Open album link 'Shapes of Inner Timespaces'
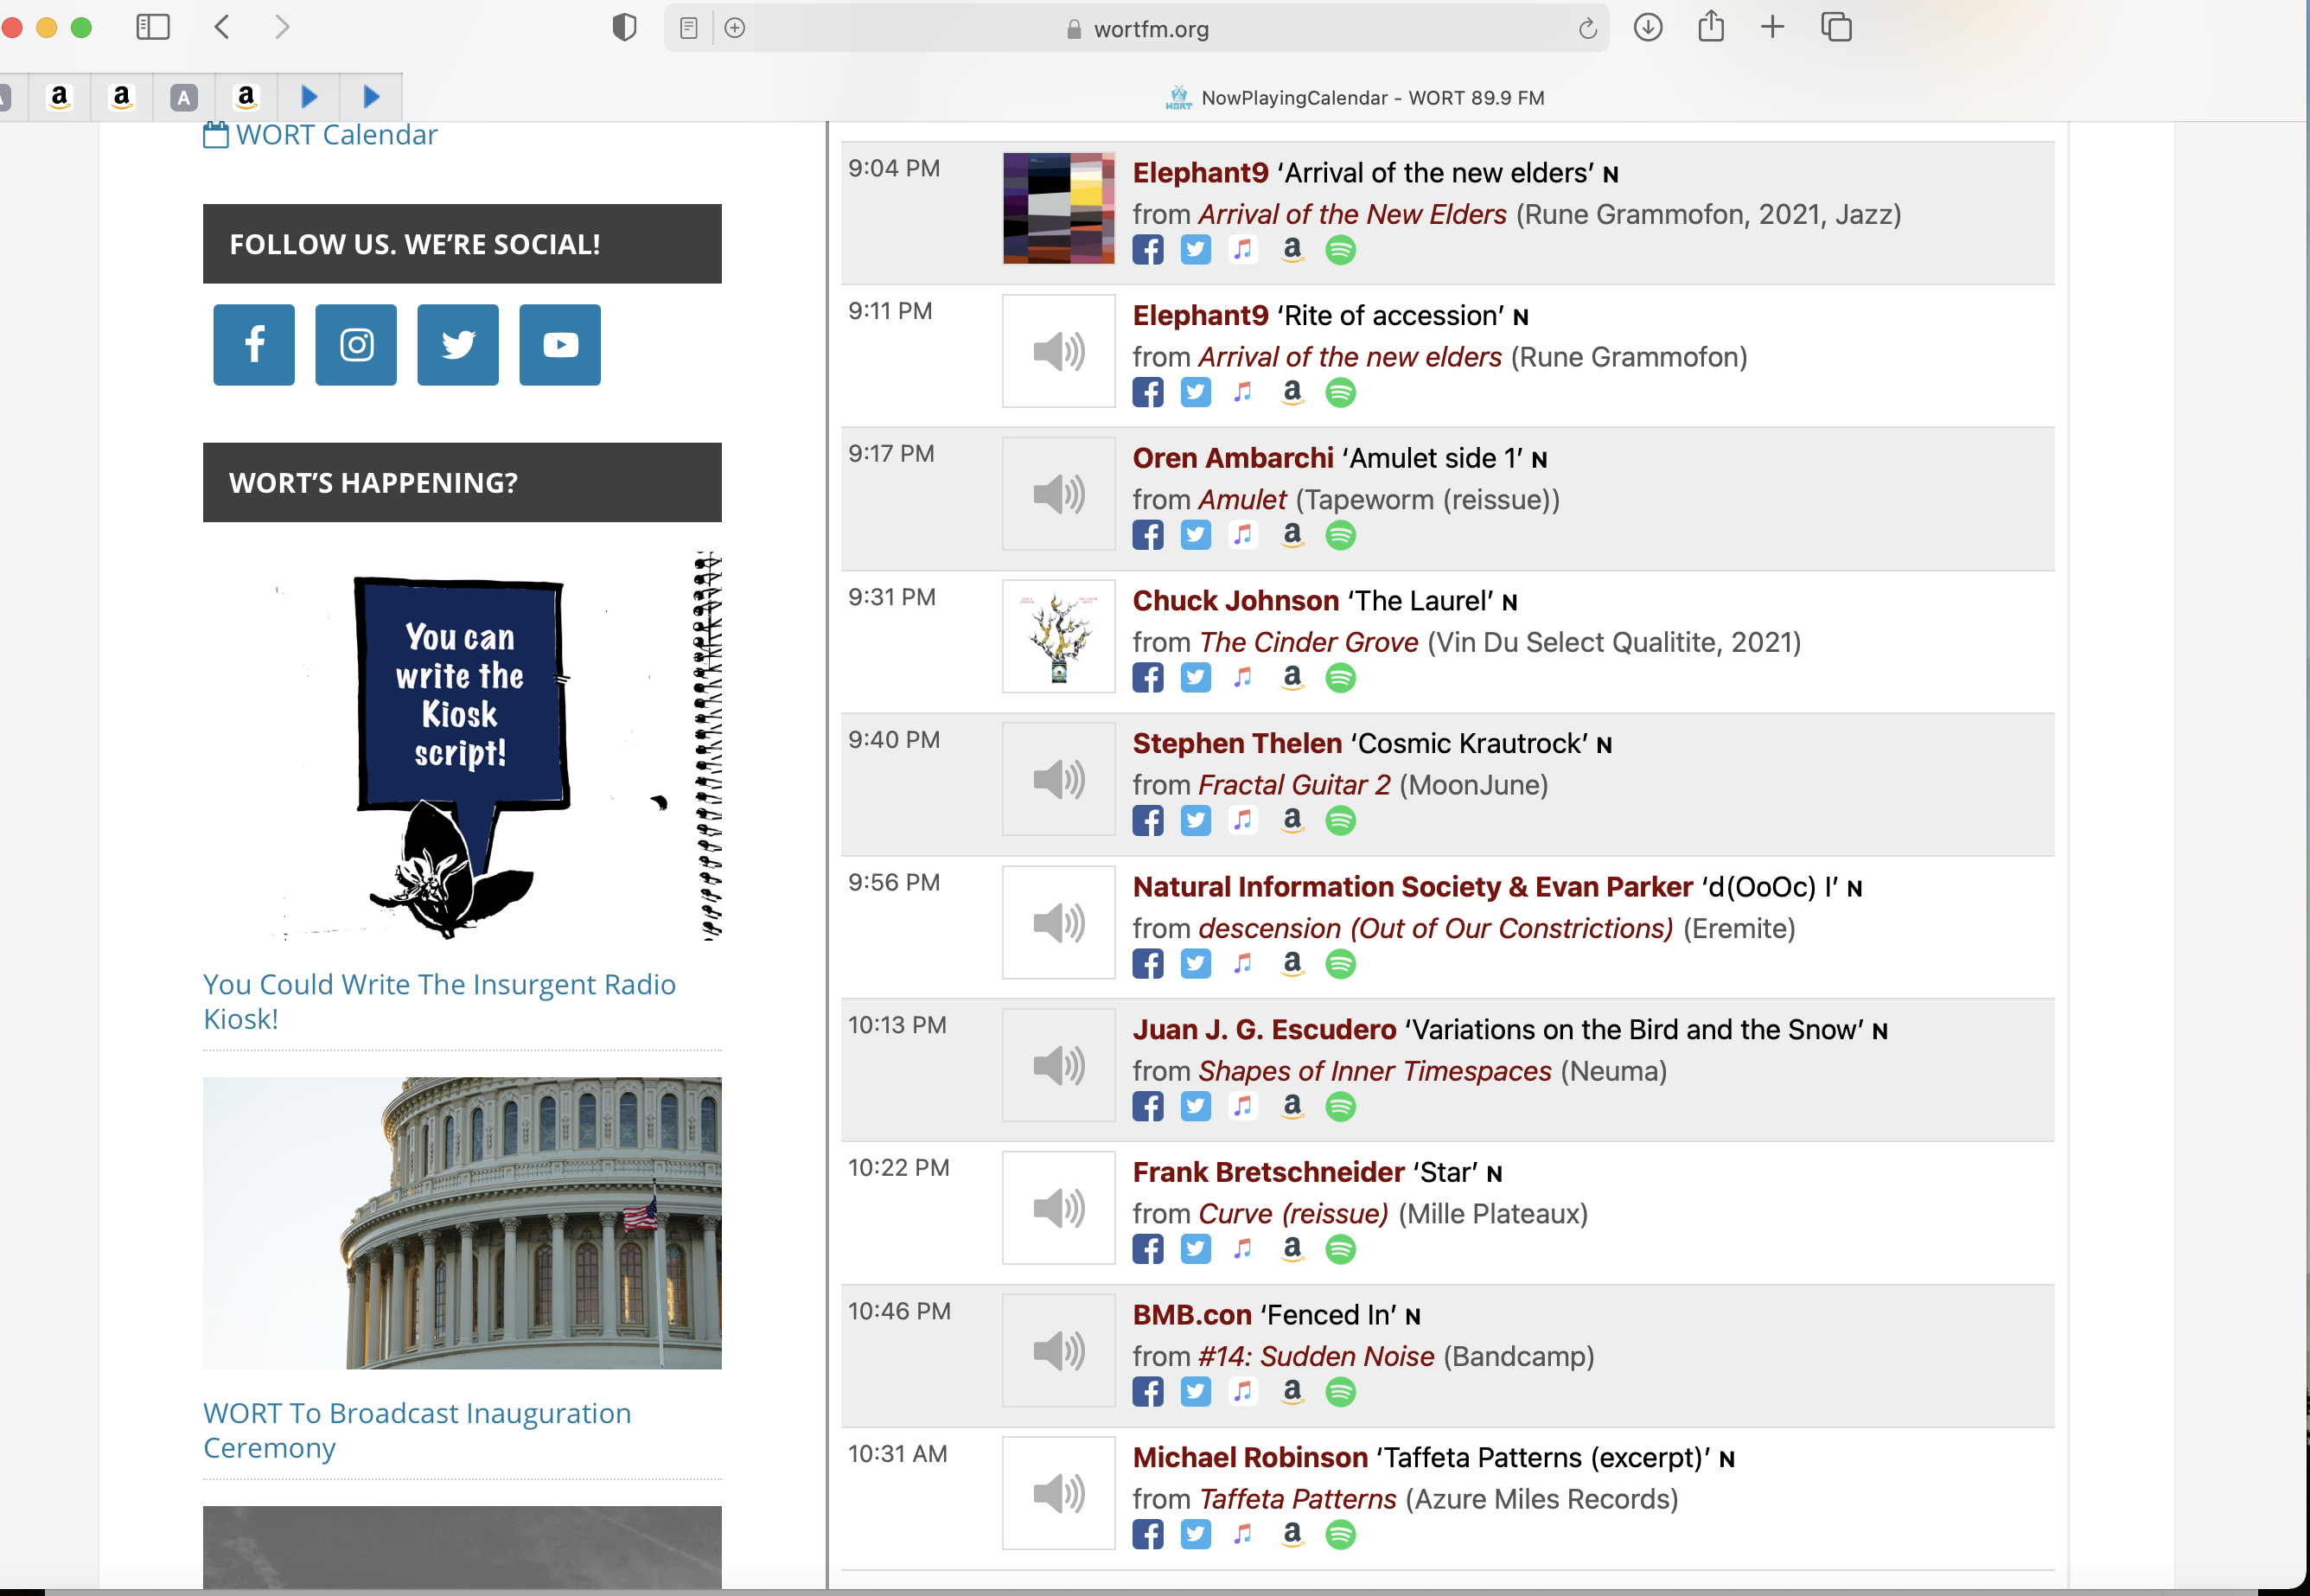This screenshot has height=1596, width=2310. [x=1375, y=1072]
